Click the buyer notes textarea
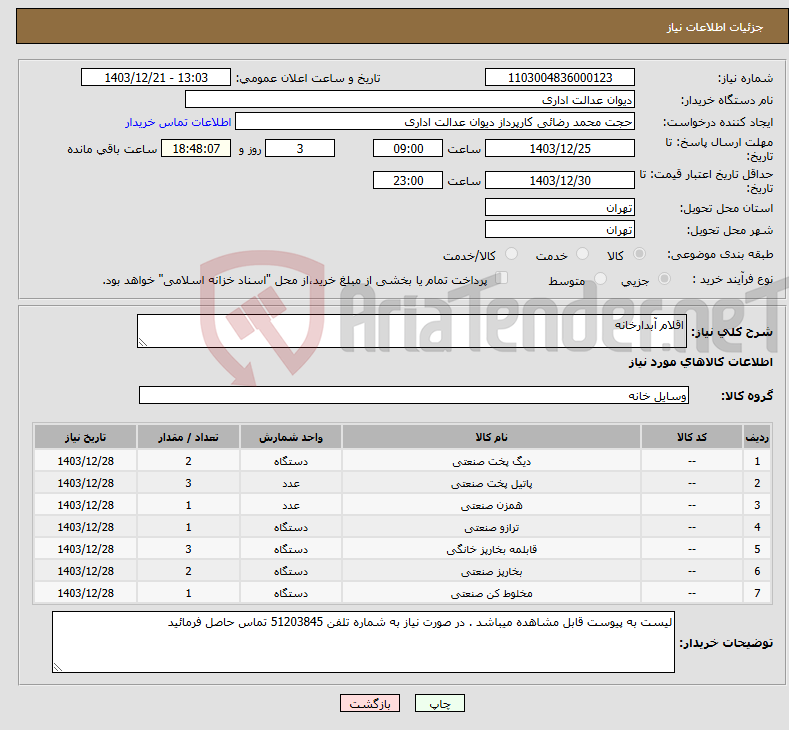 pos(363,642)
